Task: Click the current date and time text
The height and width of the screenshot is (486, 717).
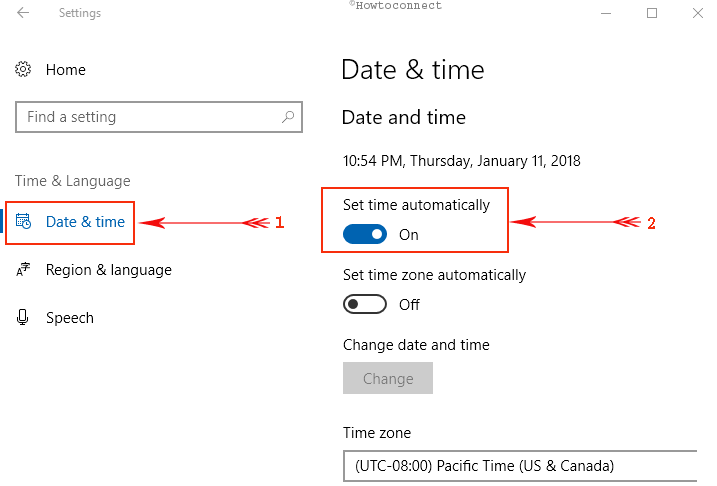Action: pos(462,161)
